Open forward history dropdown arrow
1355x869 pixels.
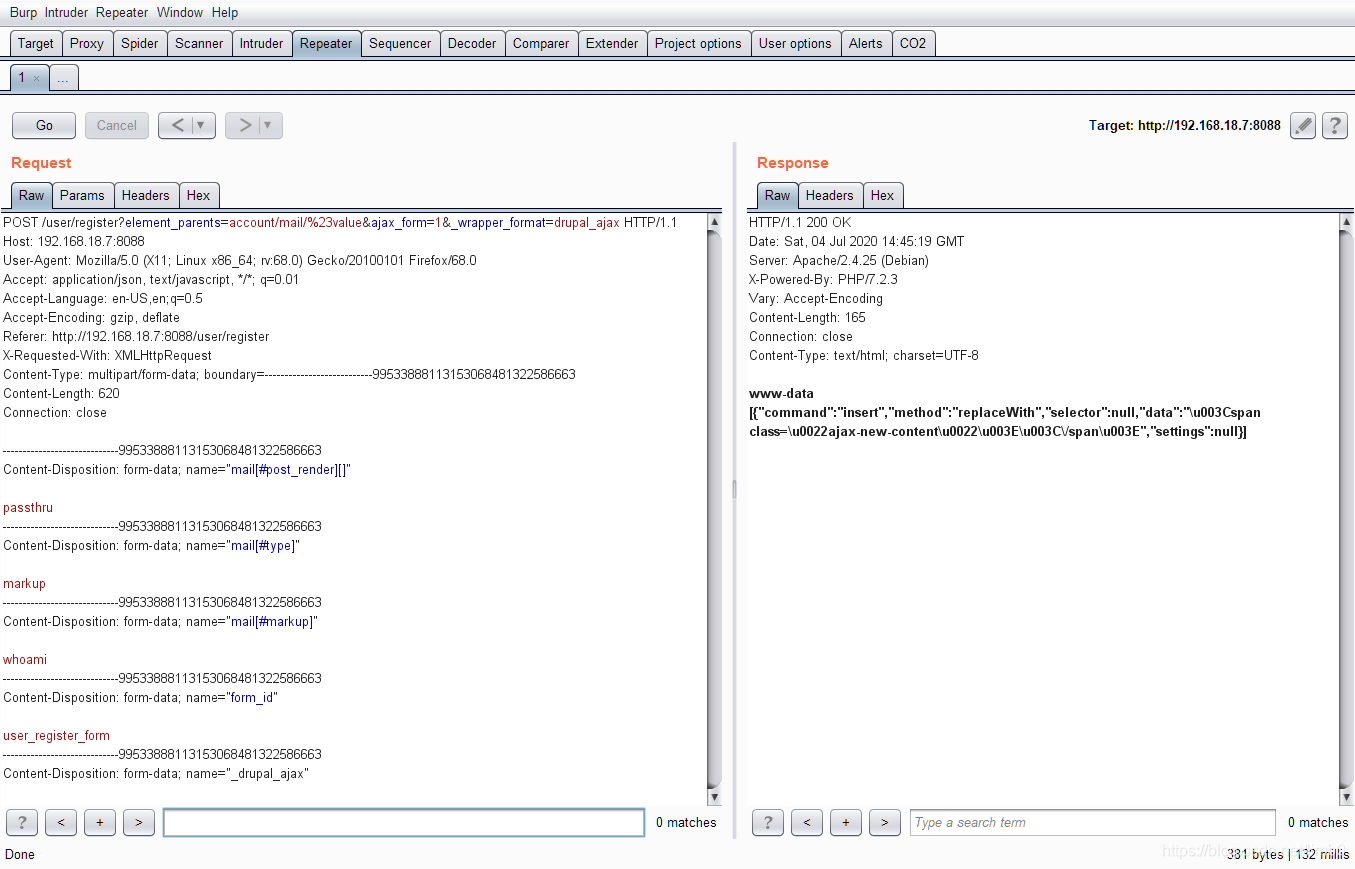[x=270, y=125]
